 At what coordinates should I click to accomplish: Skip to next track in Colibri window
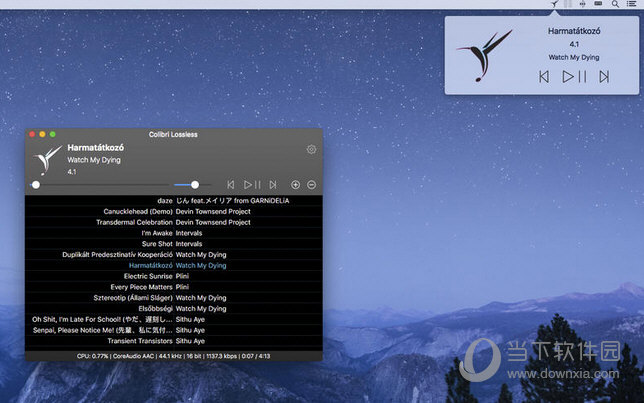coord(273,185)
